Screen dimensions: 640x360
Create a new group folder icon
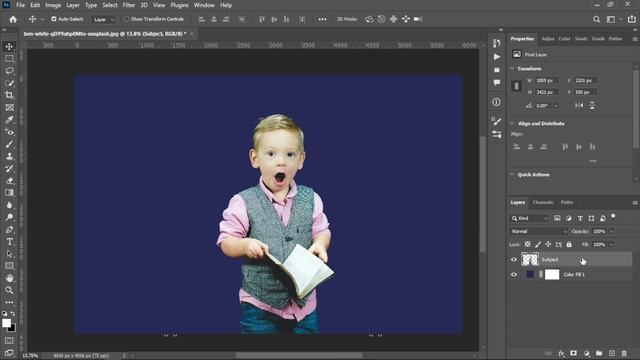pos(599,353)
